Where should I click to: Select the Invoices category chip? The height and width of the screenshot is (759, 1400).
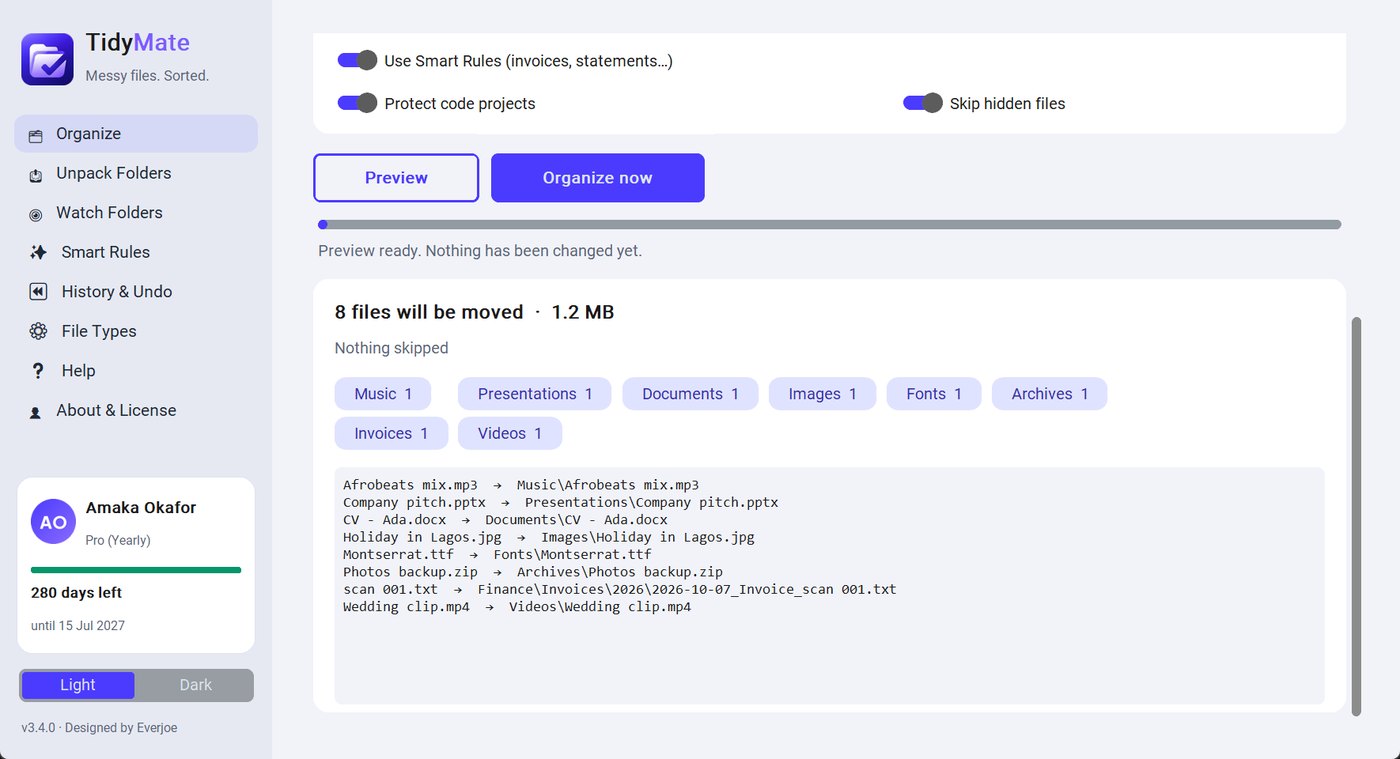point(391,433)
